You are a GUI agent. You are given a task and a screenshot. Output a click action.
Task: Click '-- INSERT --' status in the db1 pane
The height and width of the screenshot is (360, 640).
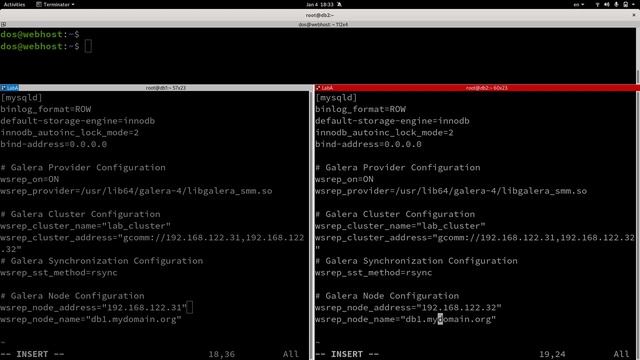32,354
